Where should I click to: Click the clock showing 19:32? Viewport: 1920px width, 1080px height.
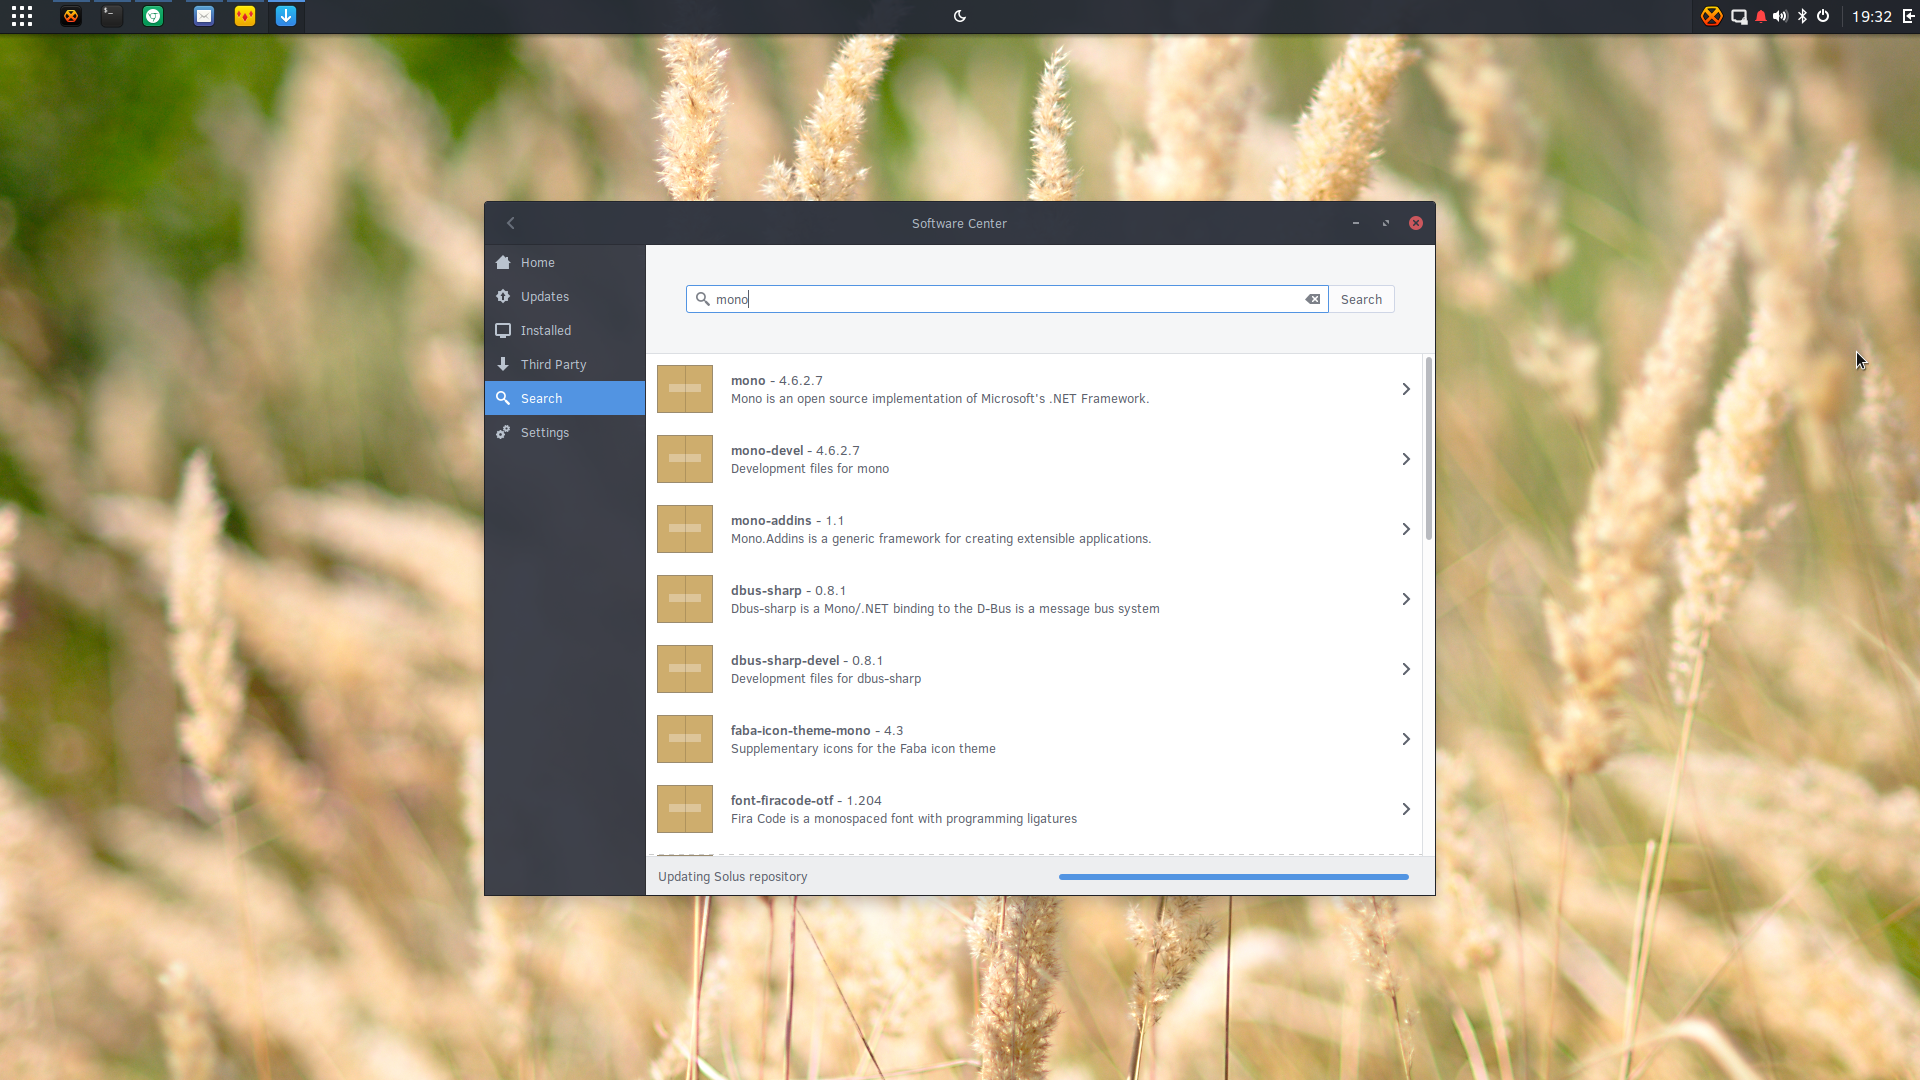point(1871,16)
